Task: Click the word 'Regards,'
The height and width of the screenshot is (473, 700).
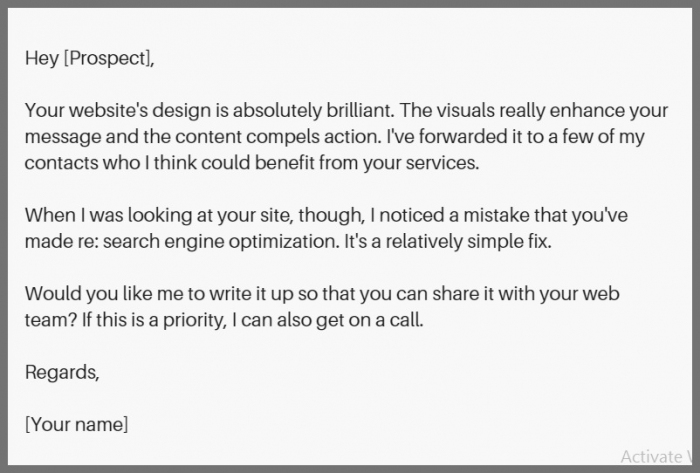Action: (62, 372)
